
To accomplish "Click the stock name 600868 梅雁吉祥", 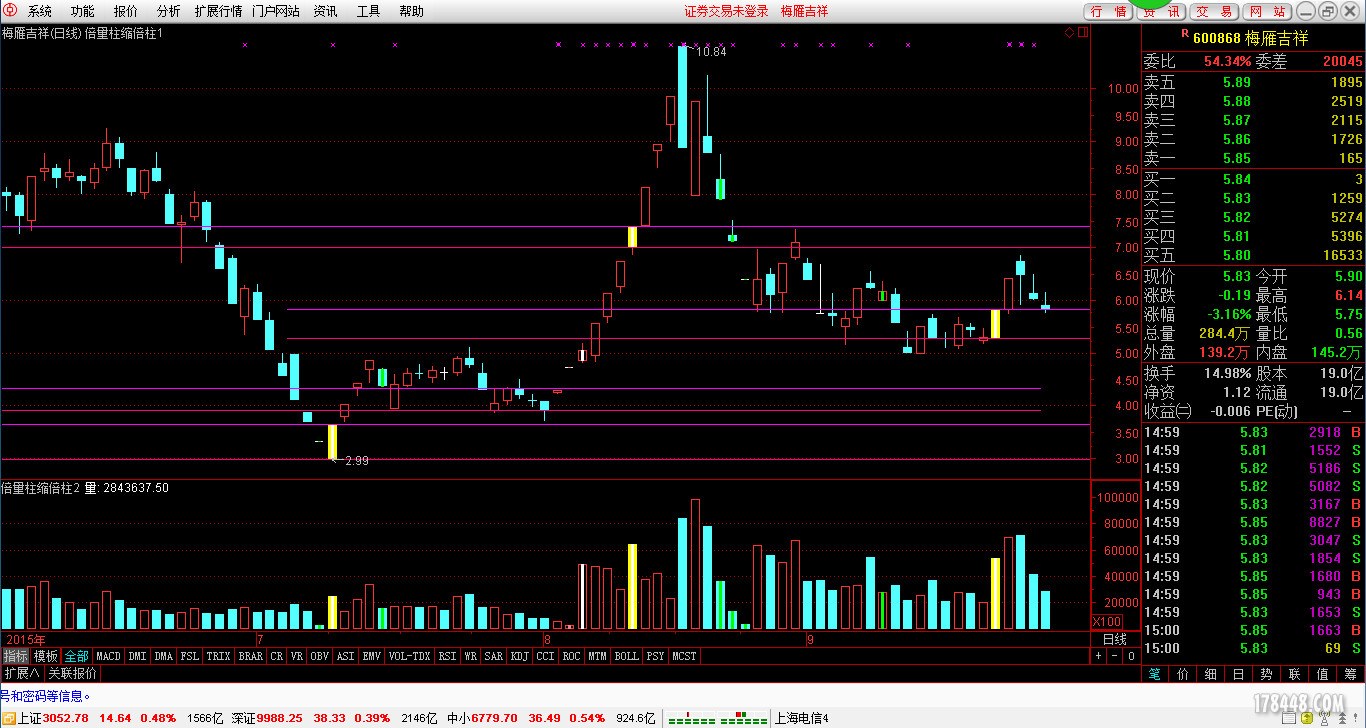I will coord(1250,38).
